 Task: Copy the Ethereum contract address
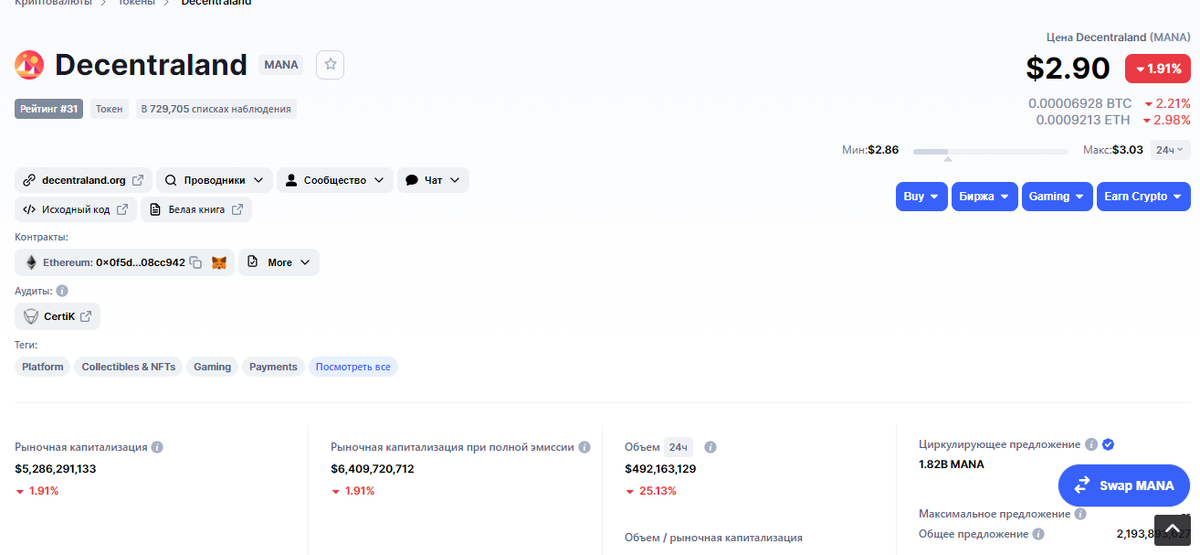[x=196, y=262]
